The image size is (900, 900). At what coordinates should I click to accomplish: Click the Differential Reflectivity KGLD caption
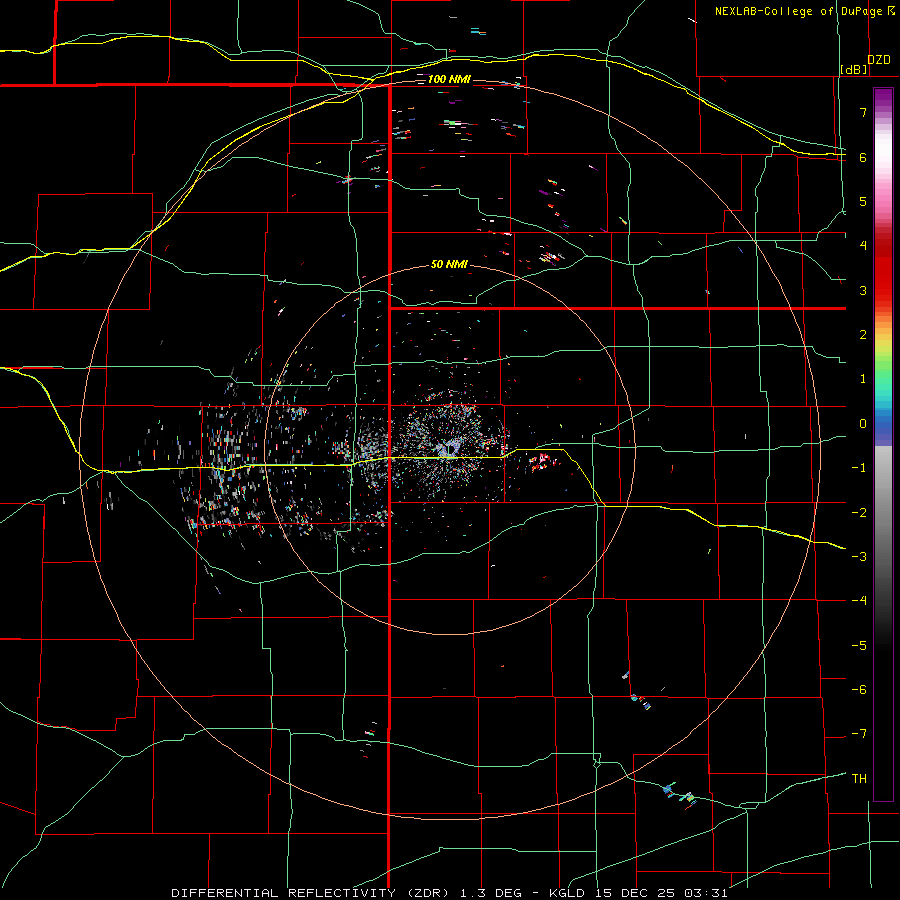point(449,893)
